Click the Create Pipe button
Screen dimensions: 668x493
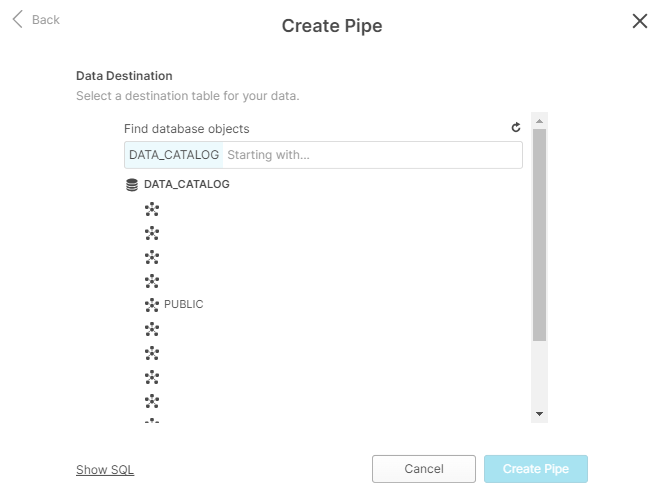535,469
